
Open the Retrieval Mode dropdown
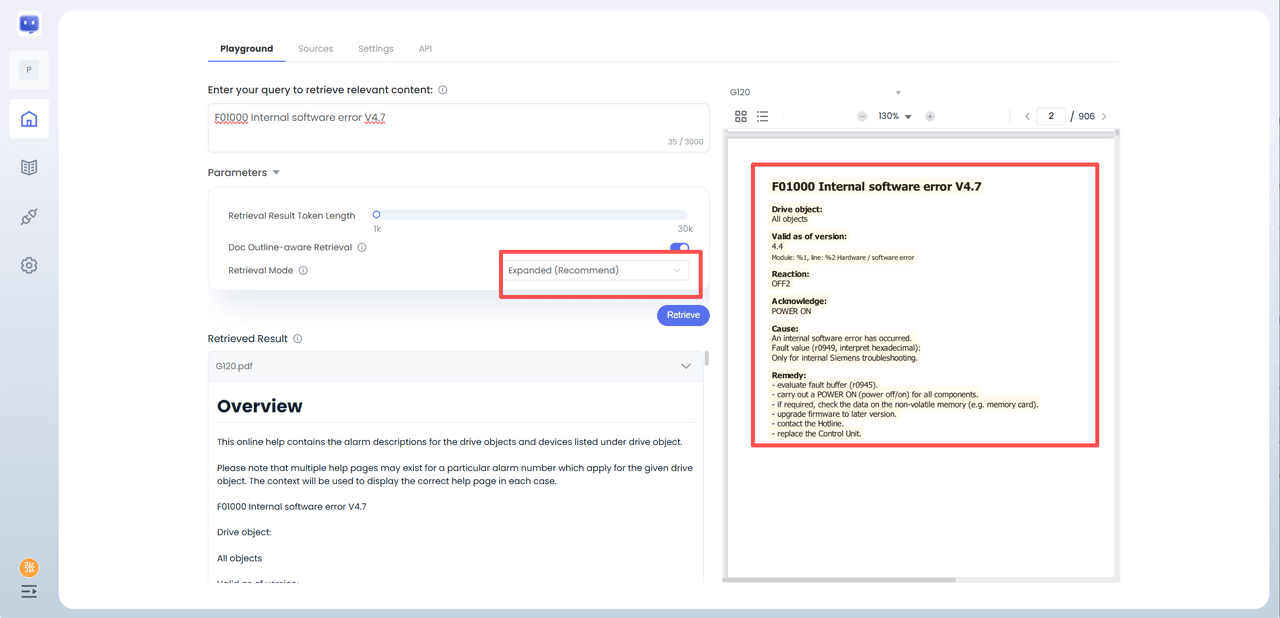point(595,271)
